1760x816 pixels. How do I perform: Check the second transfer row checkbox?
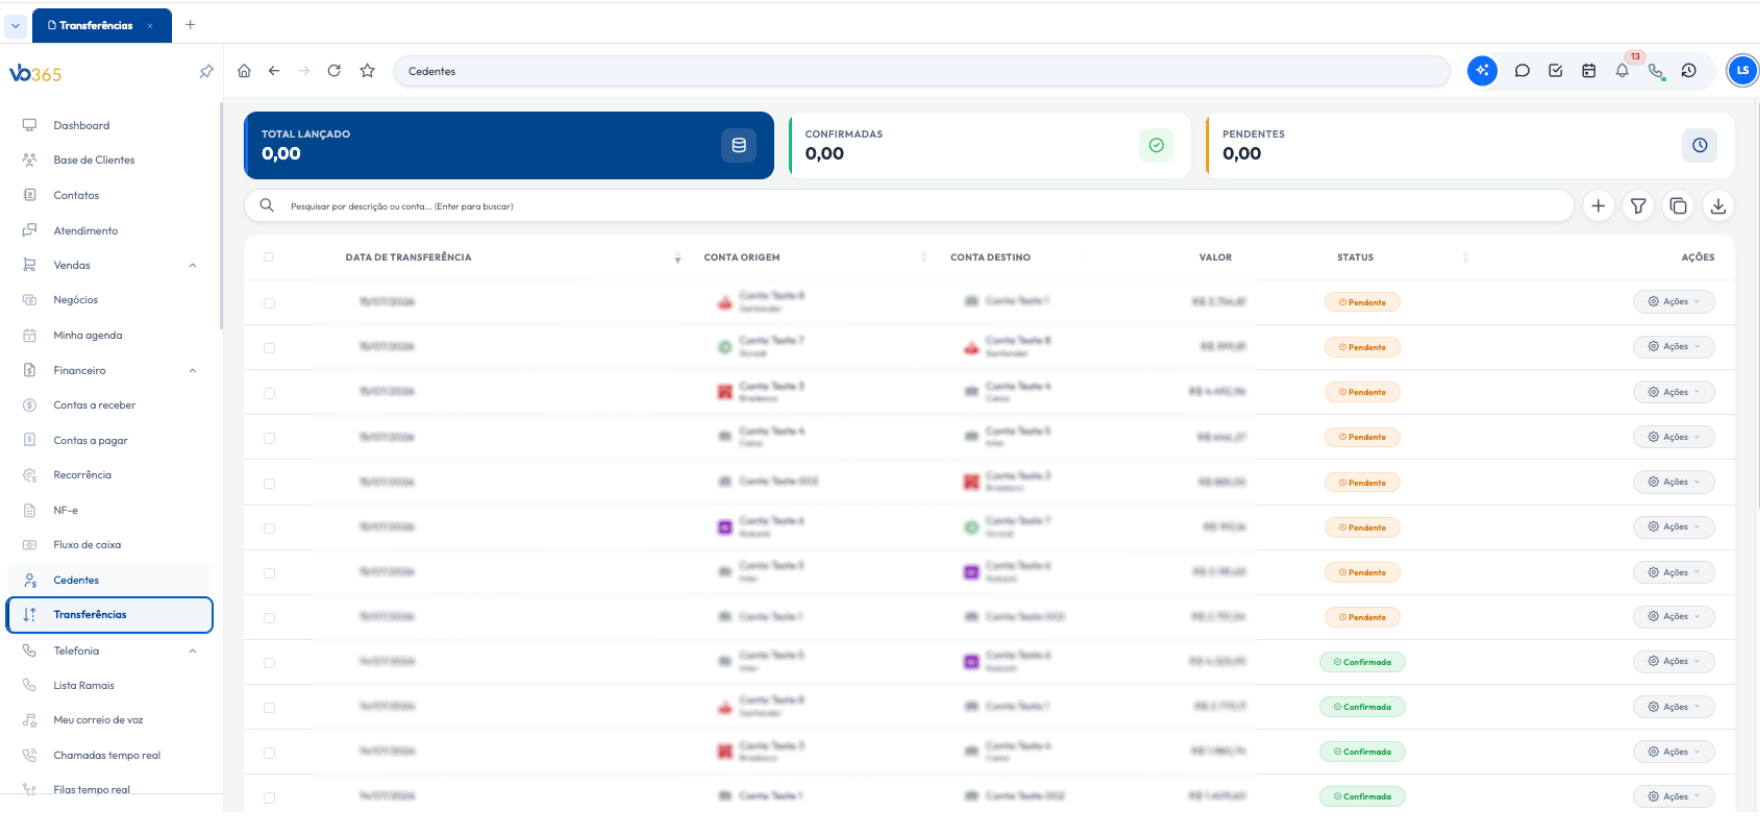(x=269, y=348)
